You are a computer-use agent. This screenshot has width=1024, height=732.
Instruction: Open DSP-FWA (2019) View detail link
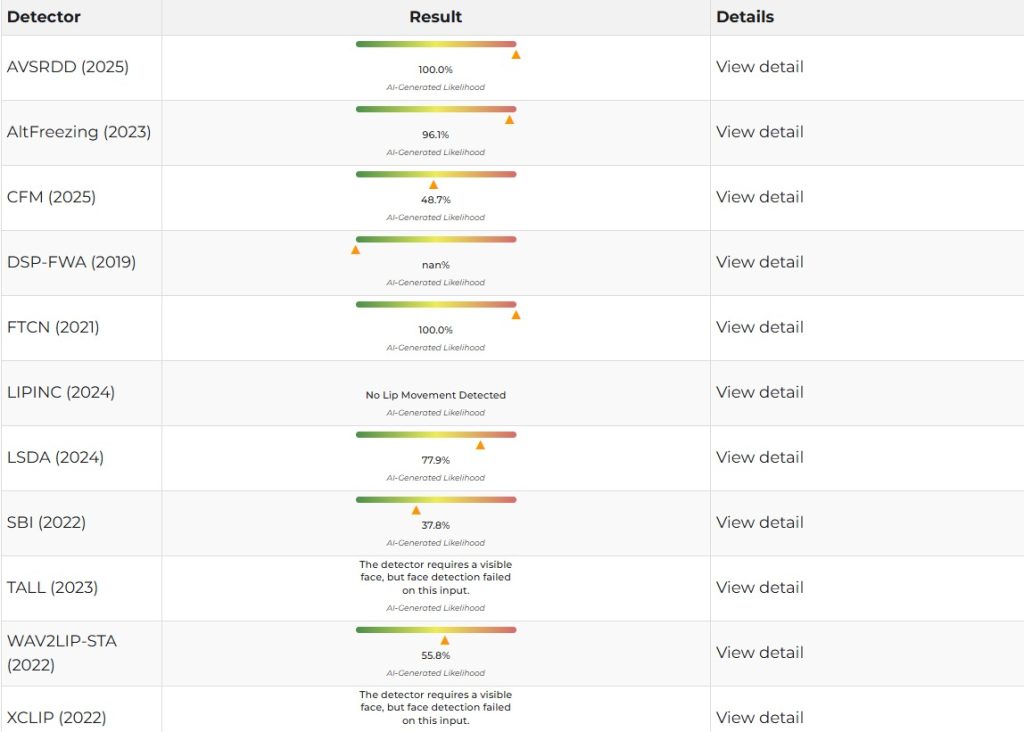[x=760, y=262]
